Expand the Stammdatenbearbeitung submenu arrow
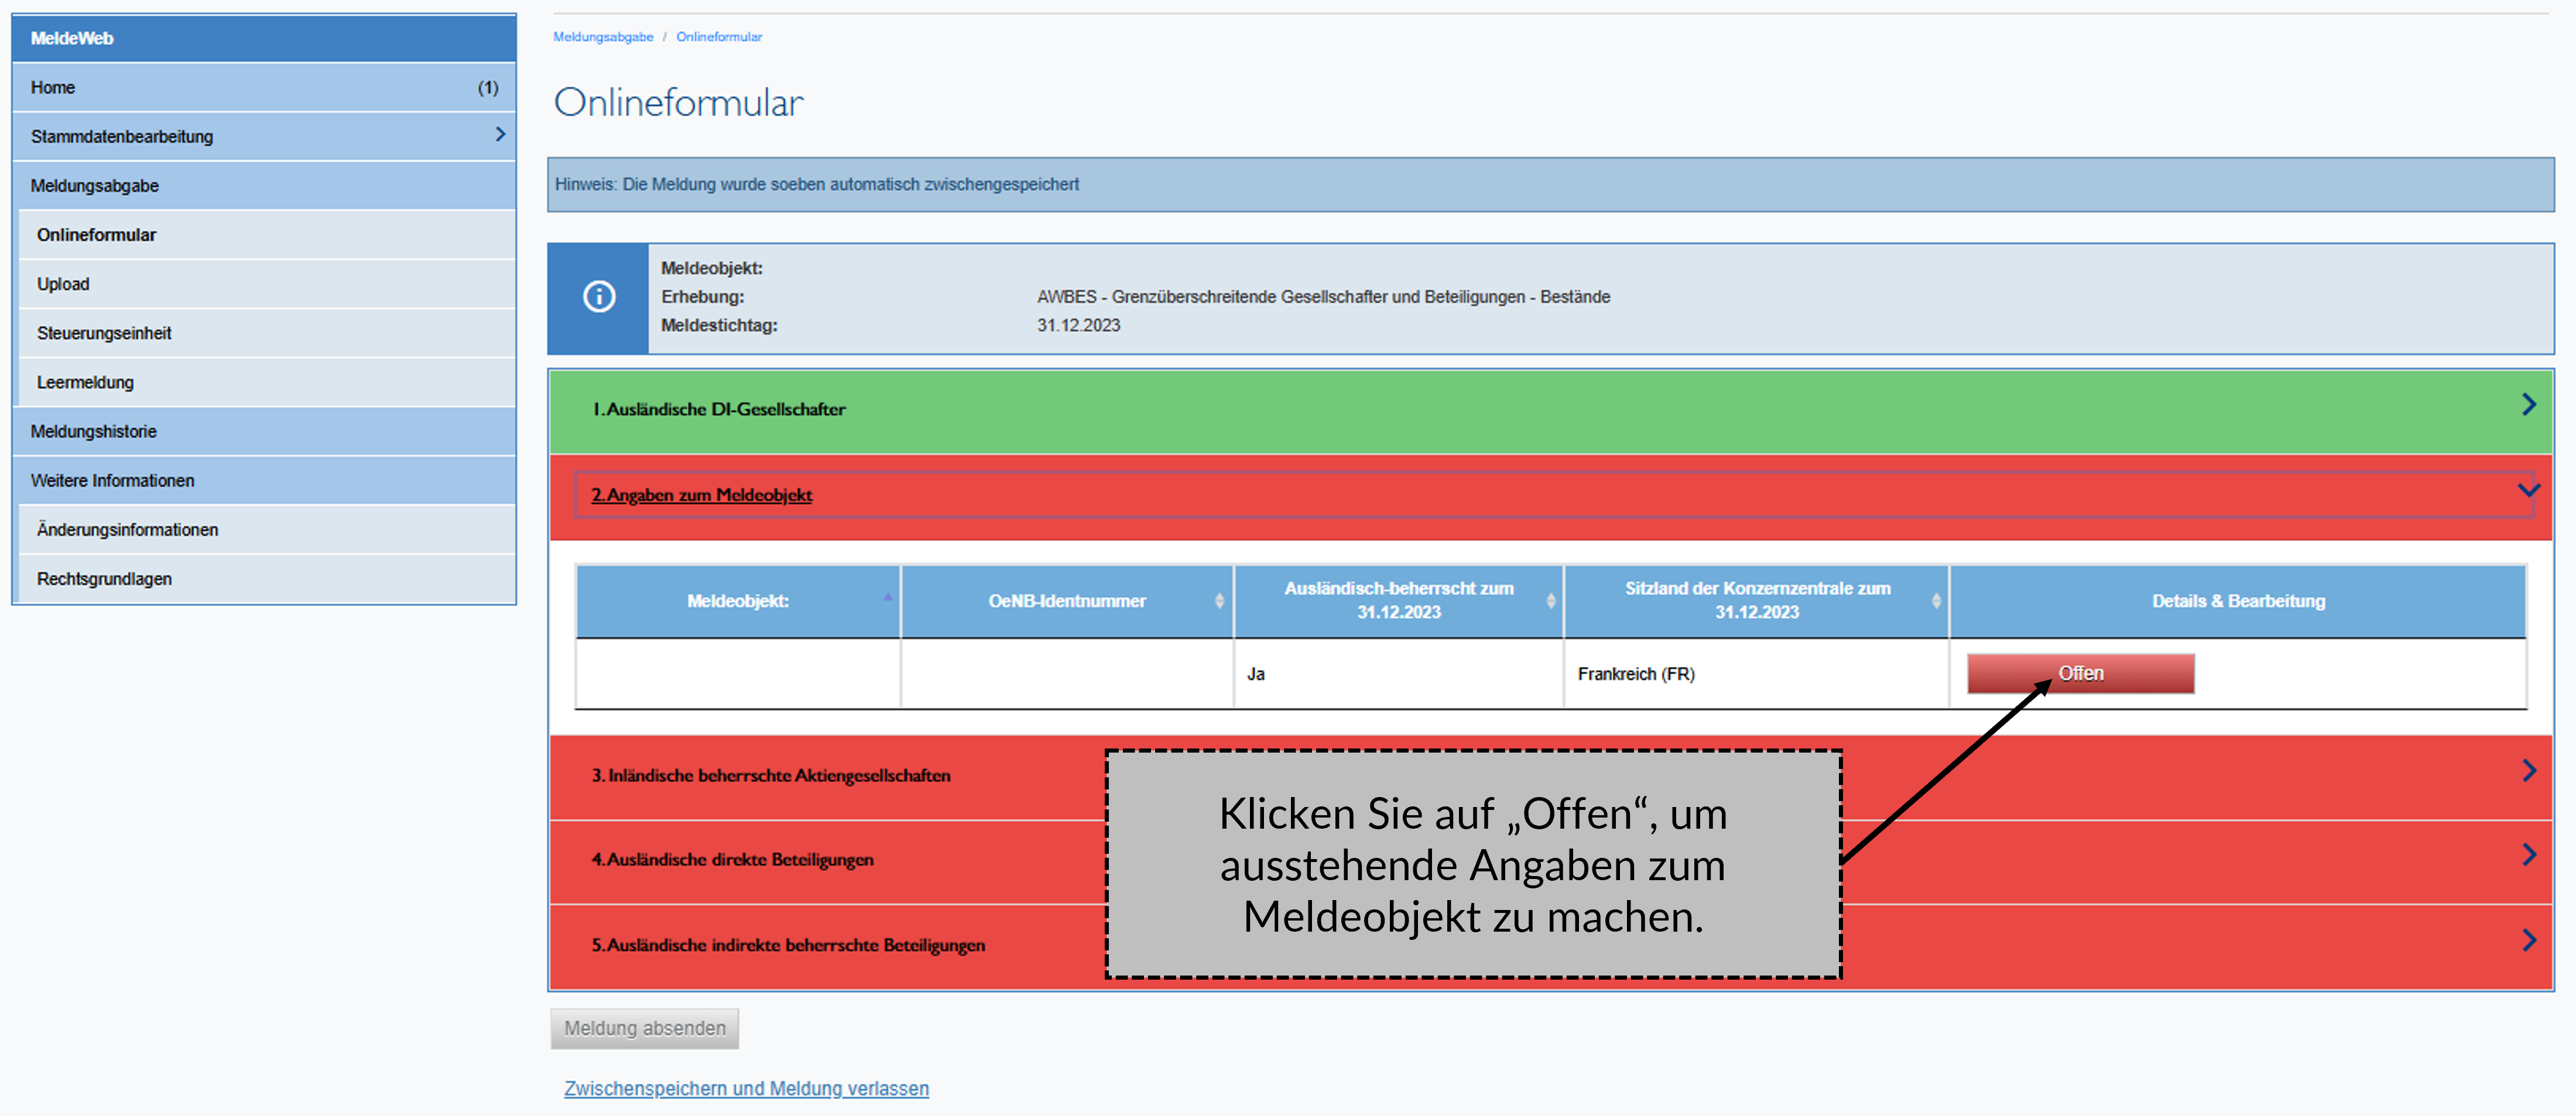The image size is (2576, 1116). tap(500, 135)
